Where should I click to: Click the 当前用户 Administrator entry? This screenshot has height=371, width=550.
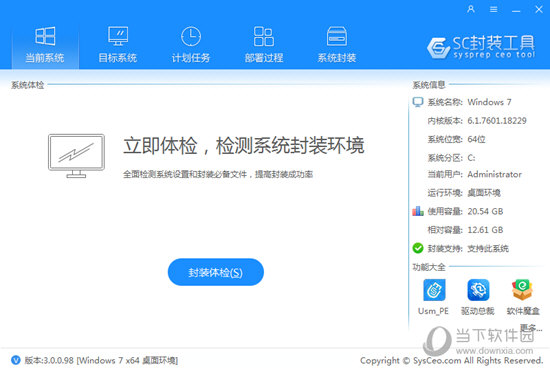pyautogui.click(x=475, y=174)
